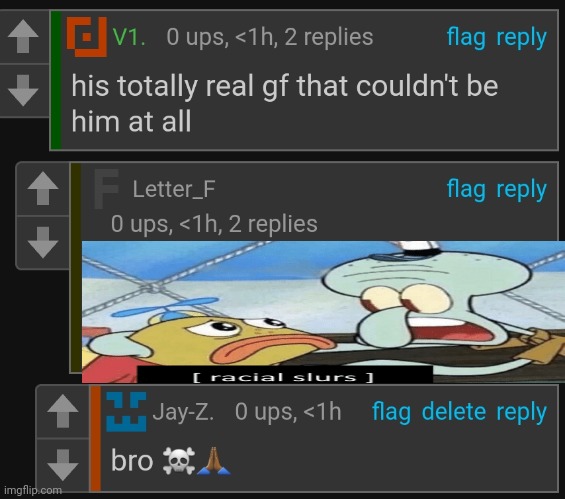Image resolution: width=565 pixels, height=499 pixels.
Task: Open Jay-Z.'s blue avatar icon
Action: [126, 412]
